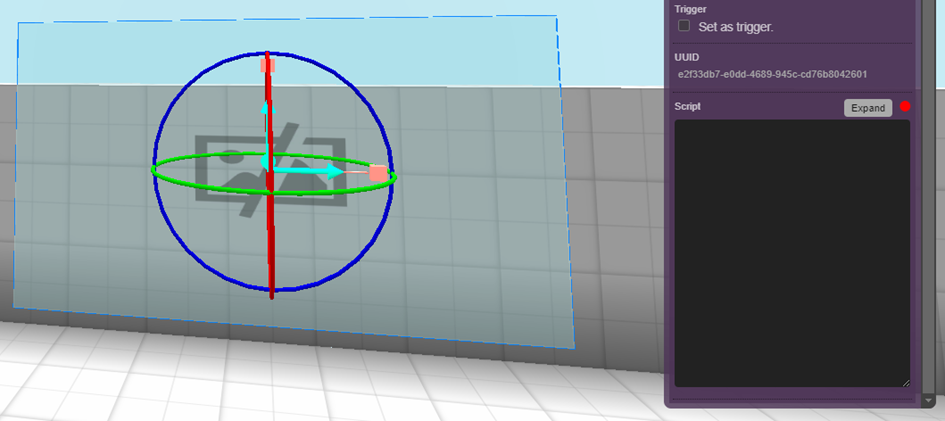This screenshot has width=945, height=421.
Task: Click the red script status dot
Action: (x=905, y=107)
